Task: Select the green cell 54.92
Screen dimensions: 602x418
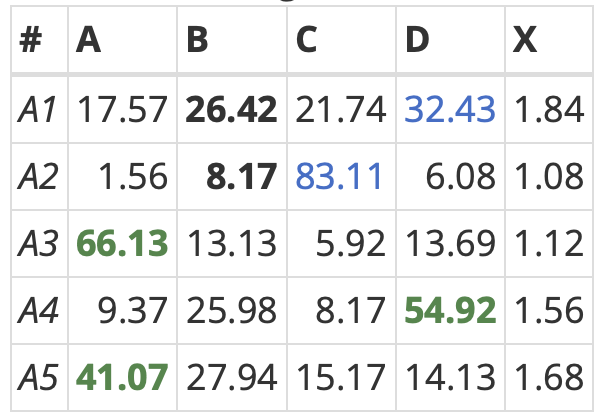Action: click(x=449, y=311)
